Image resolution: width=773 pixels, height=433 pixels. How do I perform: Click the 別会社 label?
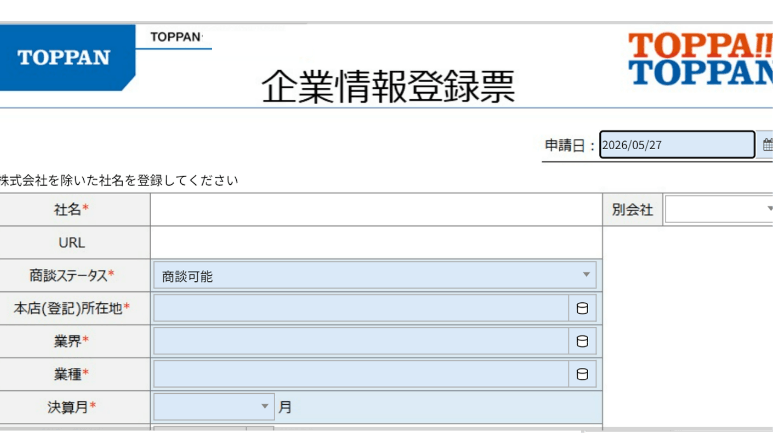(632, 210)
